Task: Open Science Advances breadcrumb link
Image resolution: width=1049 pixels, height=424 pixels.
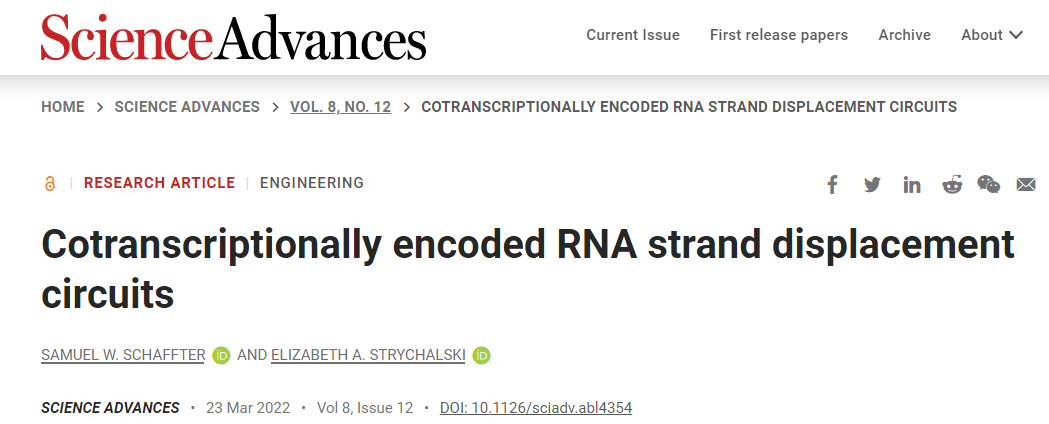Action: coord(187,107)
